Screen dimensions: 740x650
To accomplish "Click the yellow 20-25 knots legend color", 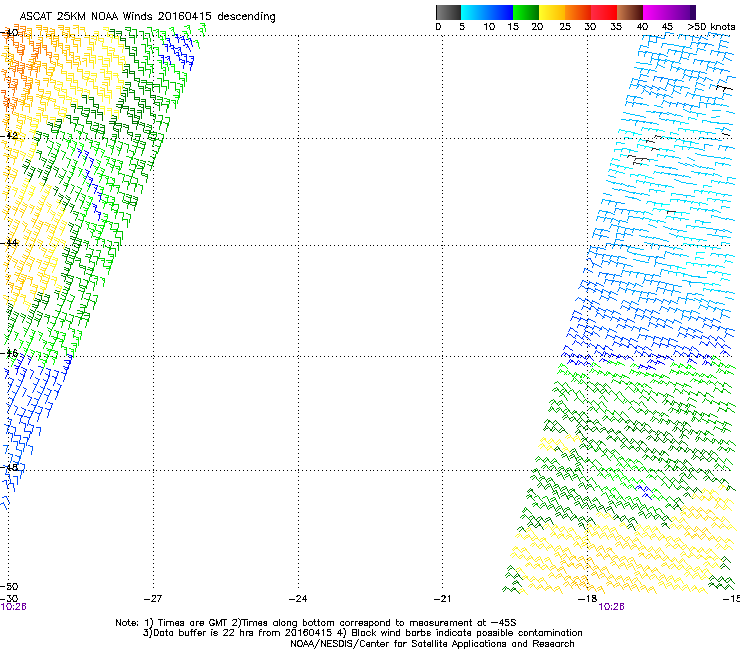I will 552,12.
